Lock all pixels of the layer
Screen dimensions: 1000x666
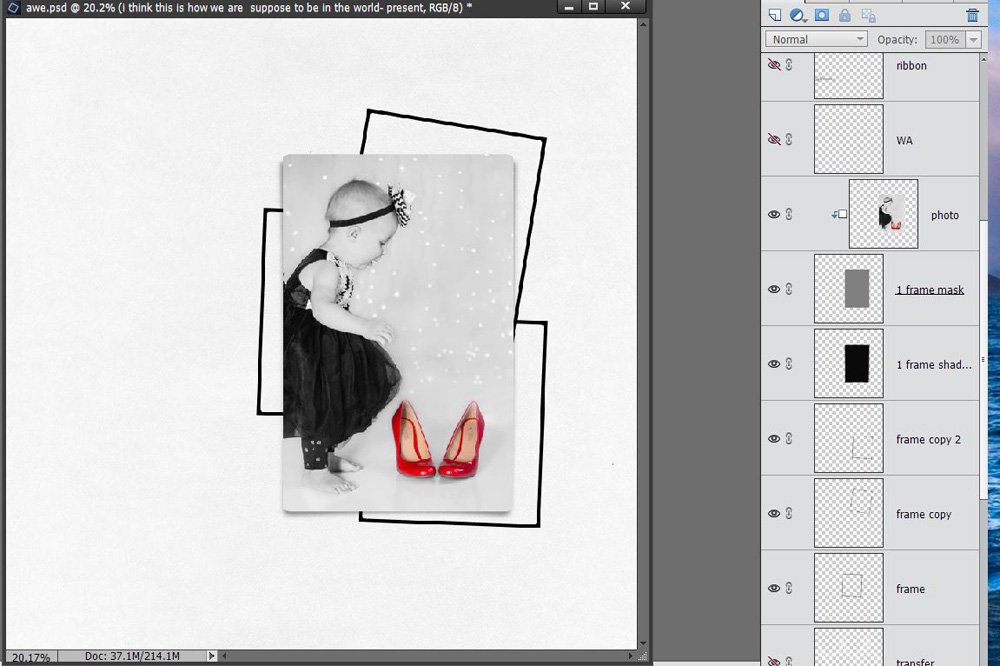click(x=844, y=15)
